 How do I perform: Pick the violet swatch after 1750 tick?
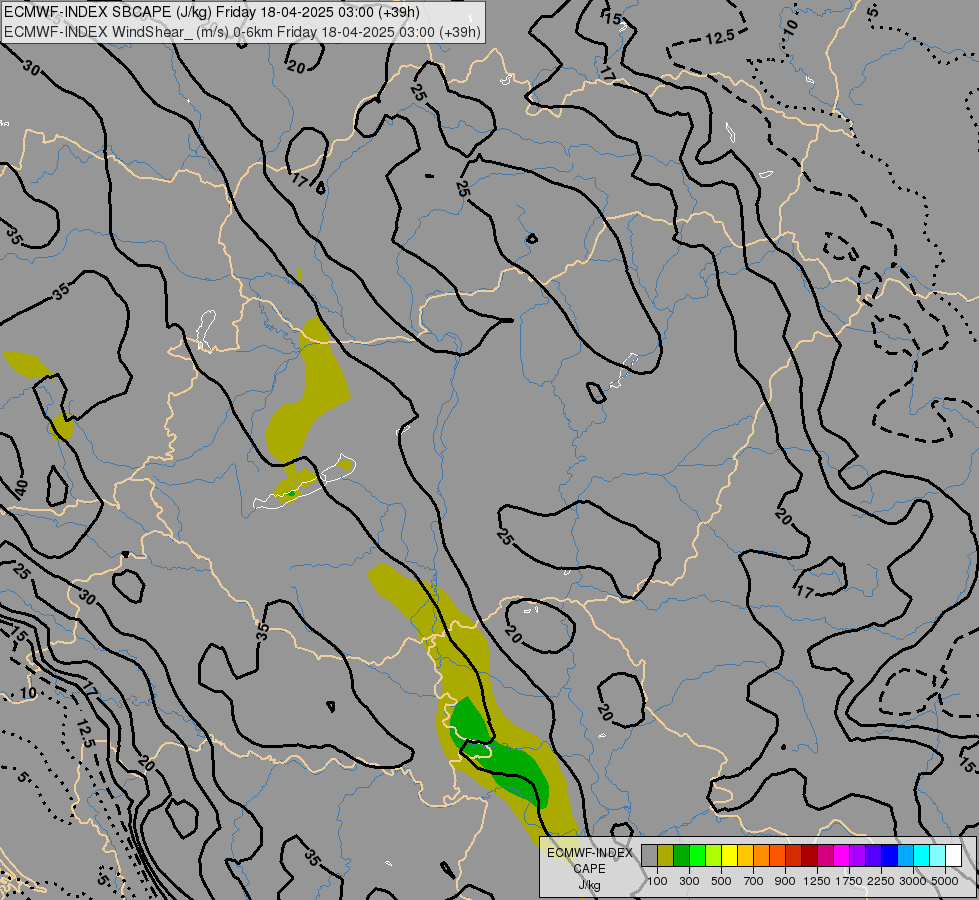pos(857,856)
